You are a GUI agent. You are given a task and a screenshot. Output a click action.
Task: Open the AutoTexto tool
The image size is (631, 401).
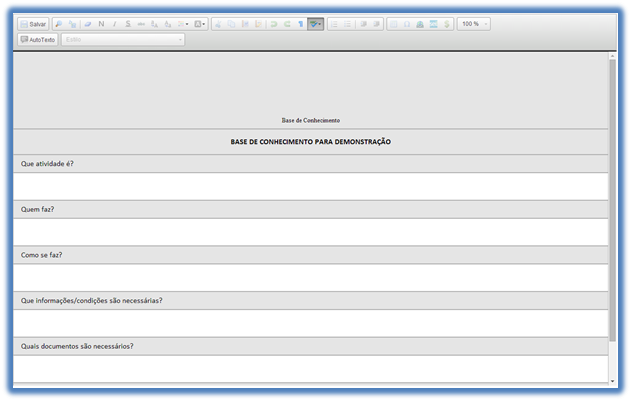click(38, 40)
